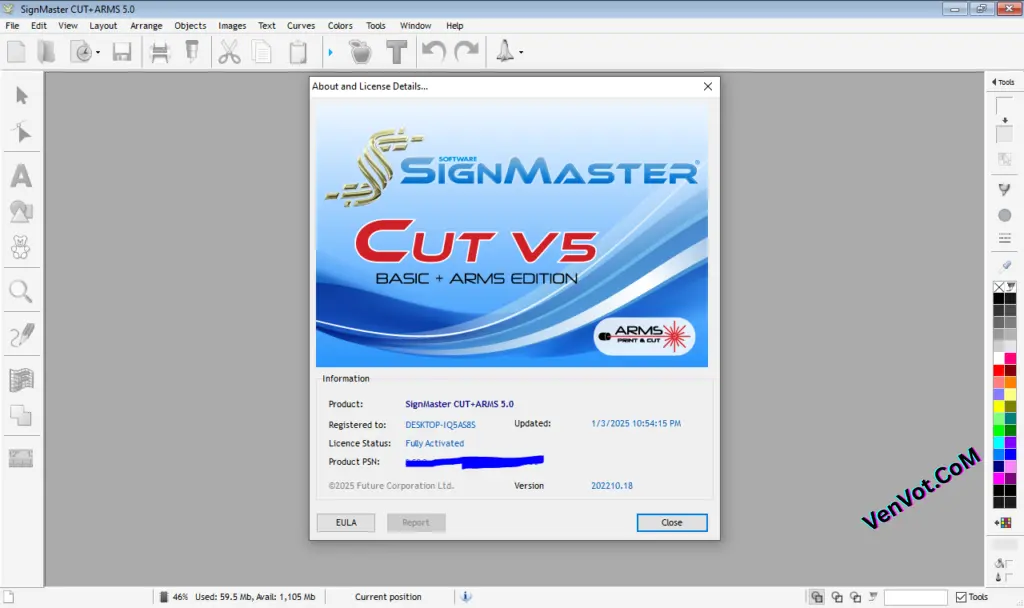
Task: Open the Arrange menu
Action: point(146,25)
